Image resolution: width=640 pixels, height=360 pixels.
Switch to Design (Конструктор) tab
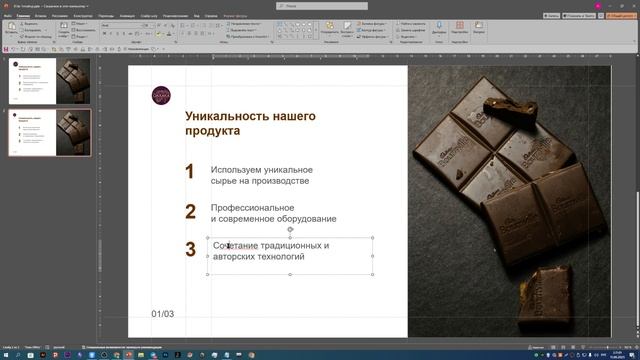click(83, 16)
